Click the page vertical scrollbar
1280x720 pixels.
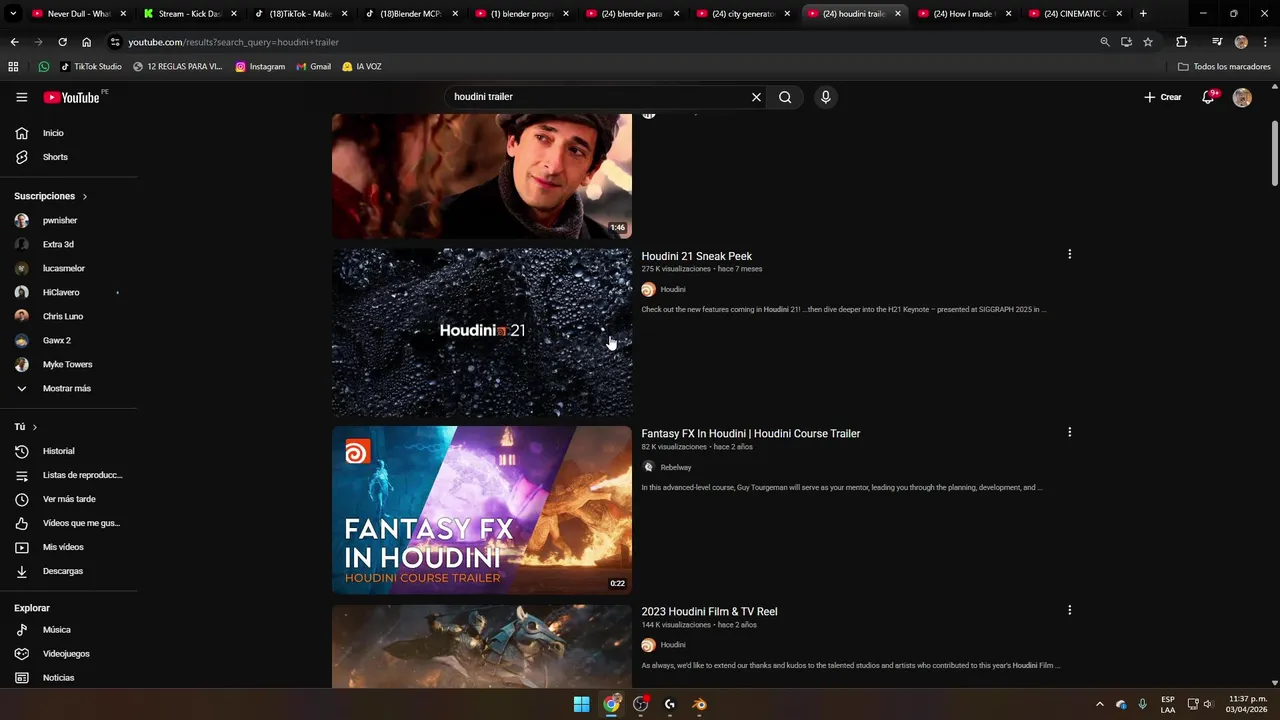coord(1274,152)
